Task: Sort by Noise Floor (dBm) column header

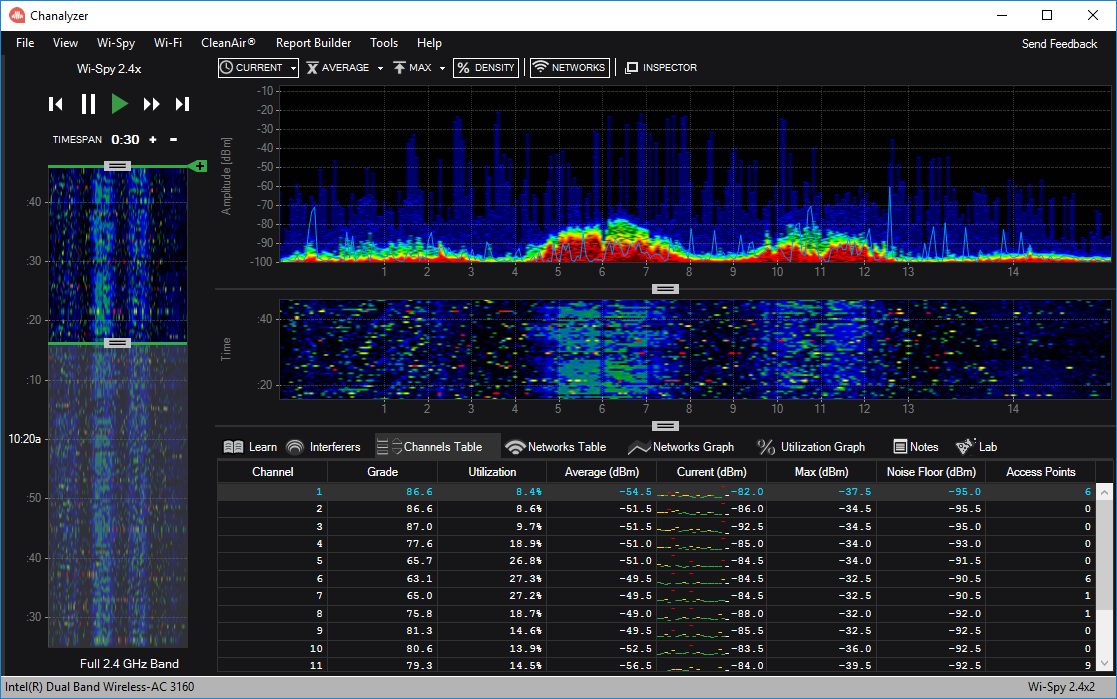Action: [931, 472]
